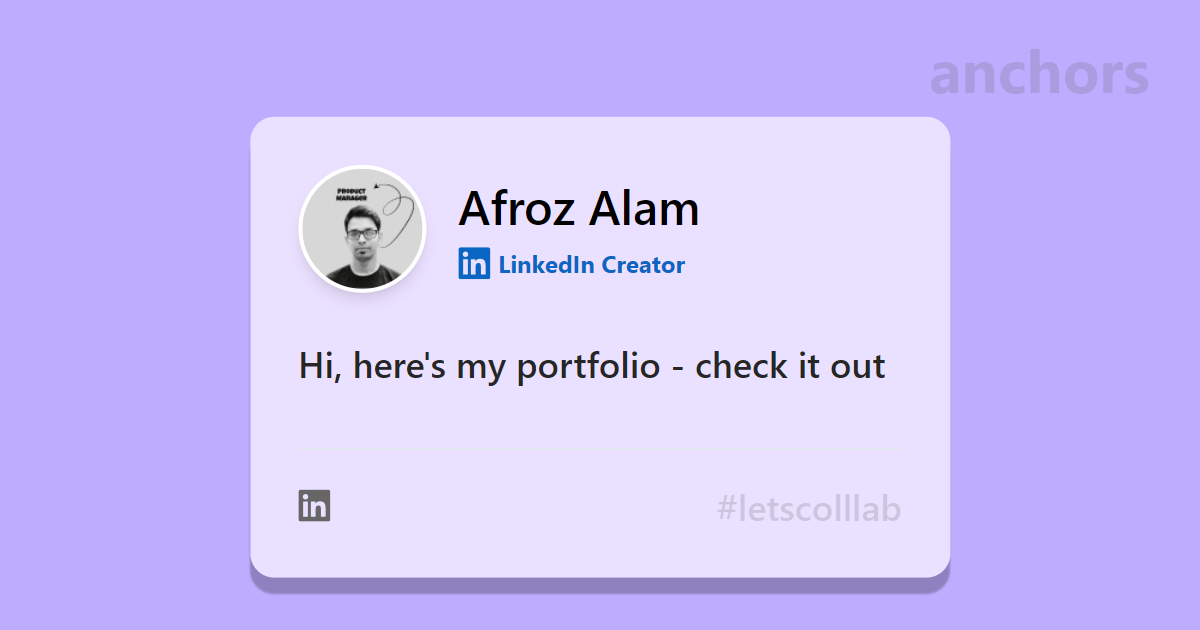Click the thin divider line above footer
The height and width of the screenshot is (630, 1200).
point(600,449)
